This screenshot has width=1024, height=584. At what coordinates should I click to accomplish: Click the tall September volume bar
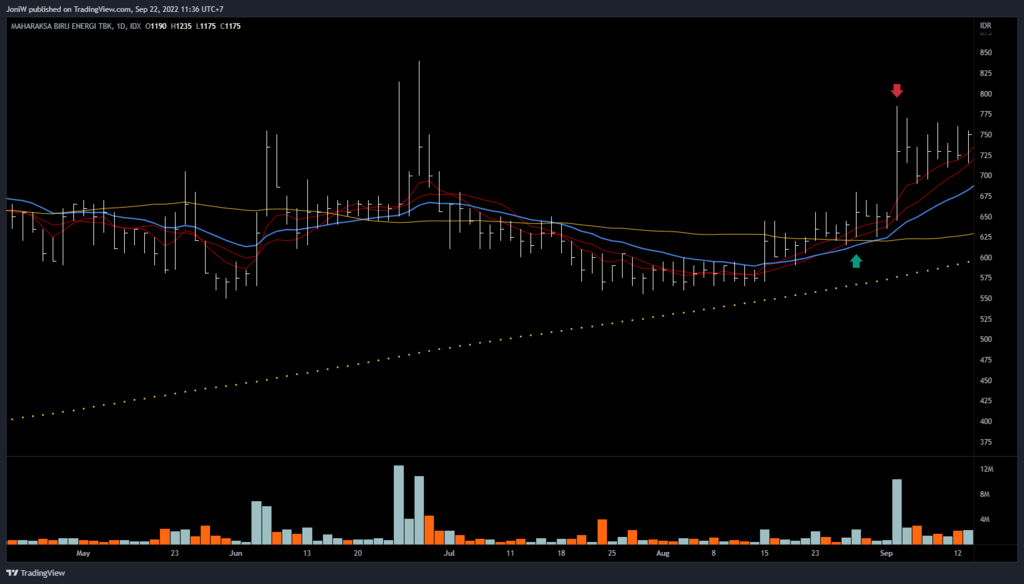897,512
